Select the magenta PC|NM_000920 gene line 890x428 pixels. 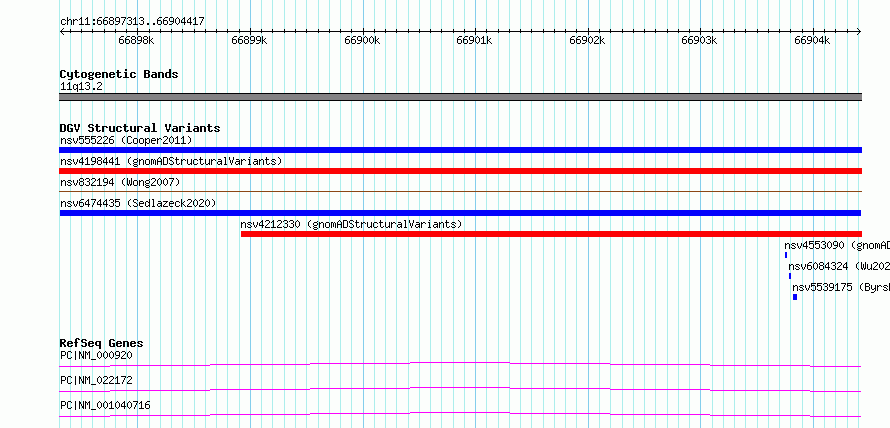460,364
